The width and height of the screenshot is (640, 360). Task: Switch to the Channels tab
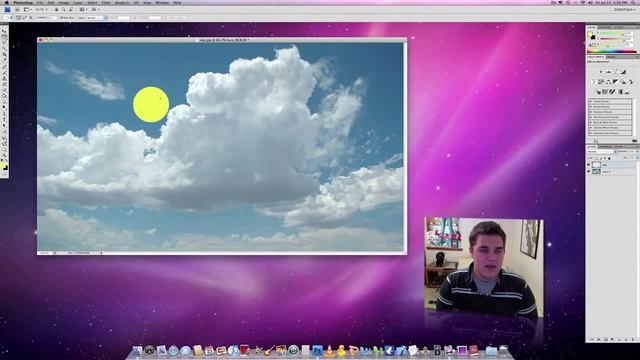tap(605, 147)
